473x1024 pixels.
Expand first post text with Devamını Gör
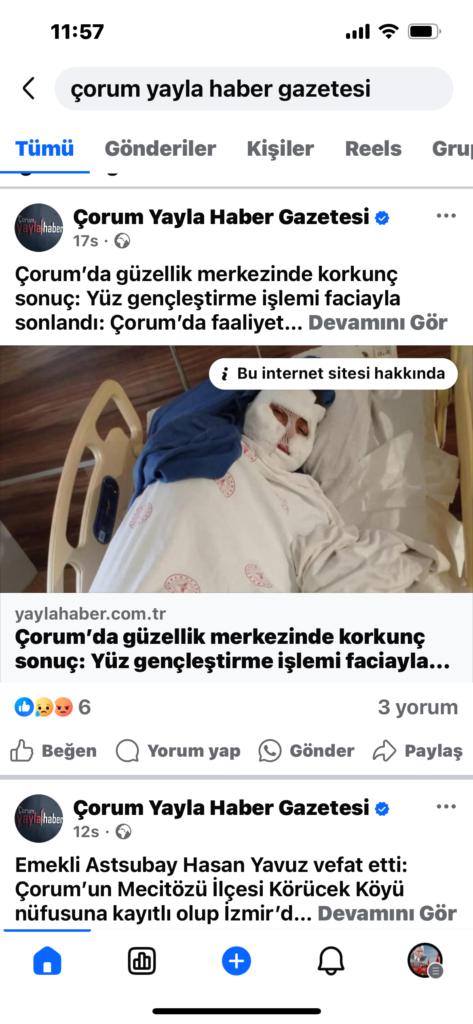378,323
